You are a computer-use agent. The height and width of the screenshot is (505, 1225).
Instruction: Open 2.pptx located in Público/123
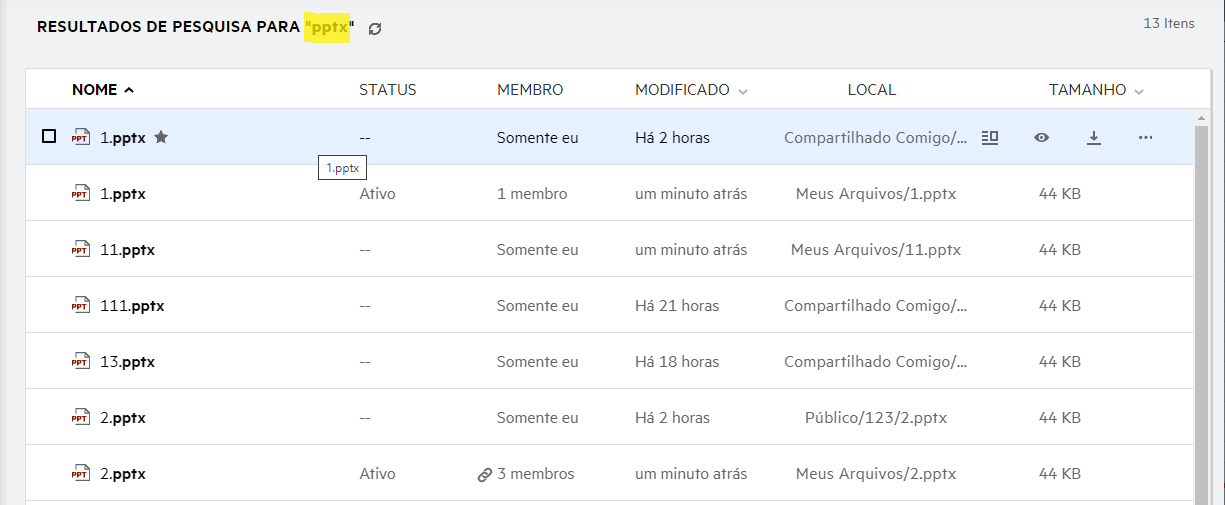click(x=123, y=418)
